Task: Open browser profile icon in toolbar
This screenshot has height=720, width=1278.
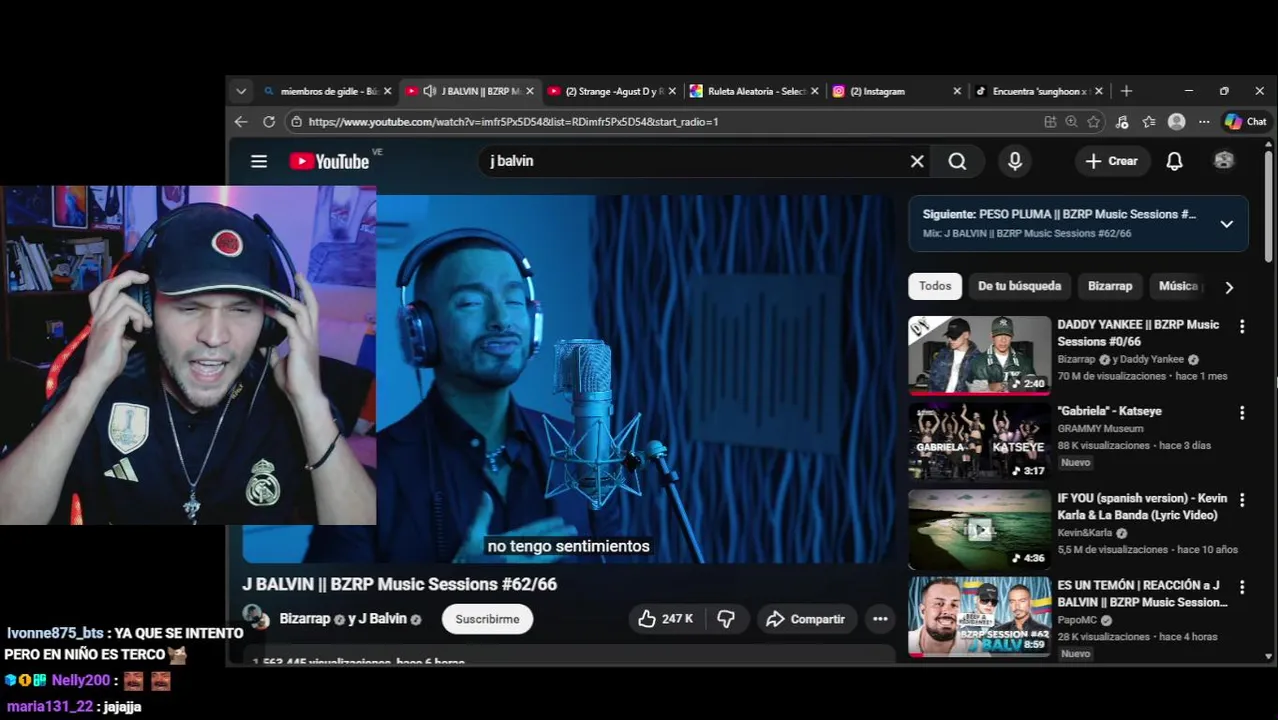Action: tap(1177, 121)
